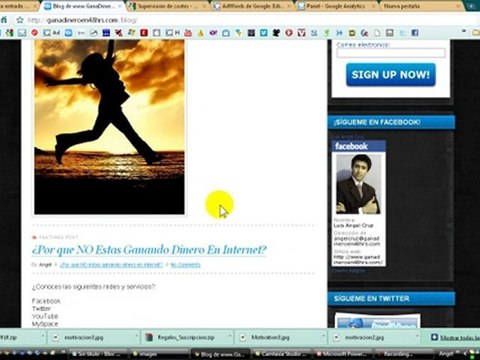The height and width of the screenshot is (360, 480).
Task: Open the ¿Por que NO Estas Ganando Dinero post title
Action: (x=149, y=250)
